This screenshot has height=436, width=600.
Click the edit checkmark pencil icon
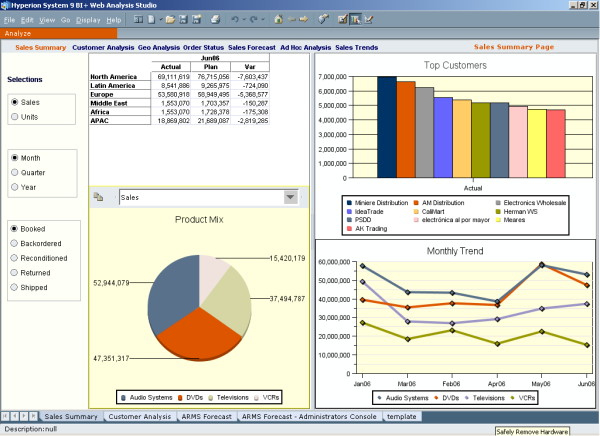368,19
